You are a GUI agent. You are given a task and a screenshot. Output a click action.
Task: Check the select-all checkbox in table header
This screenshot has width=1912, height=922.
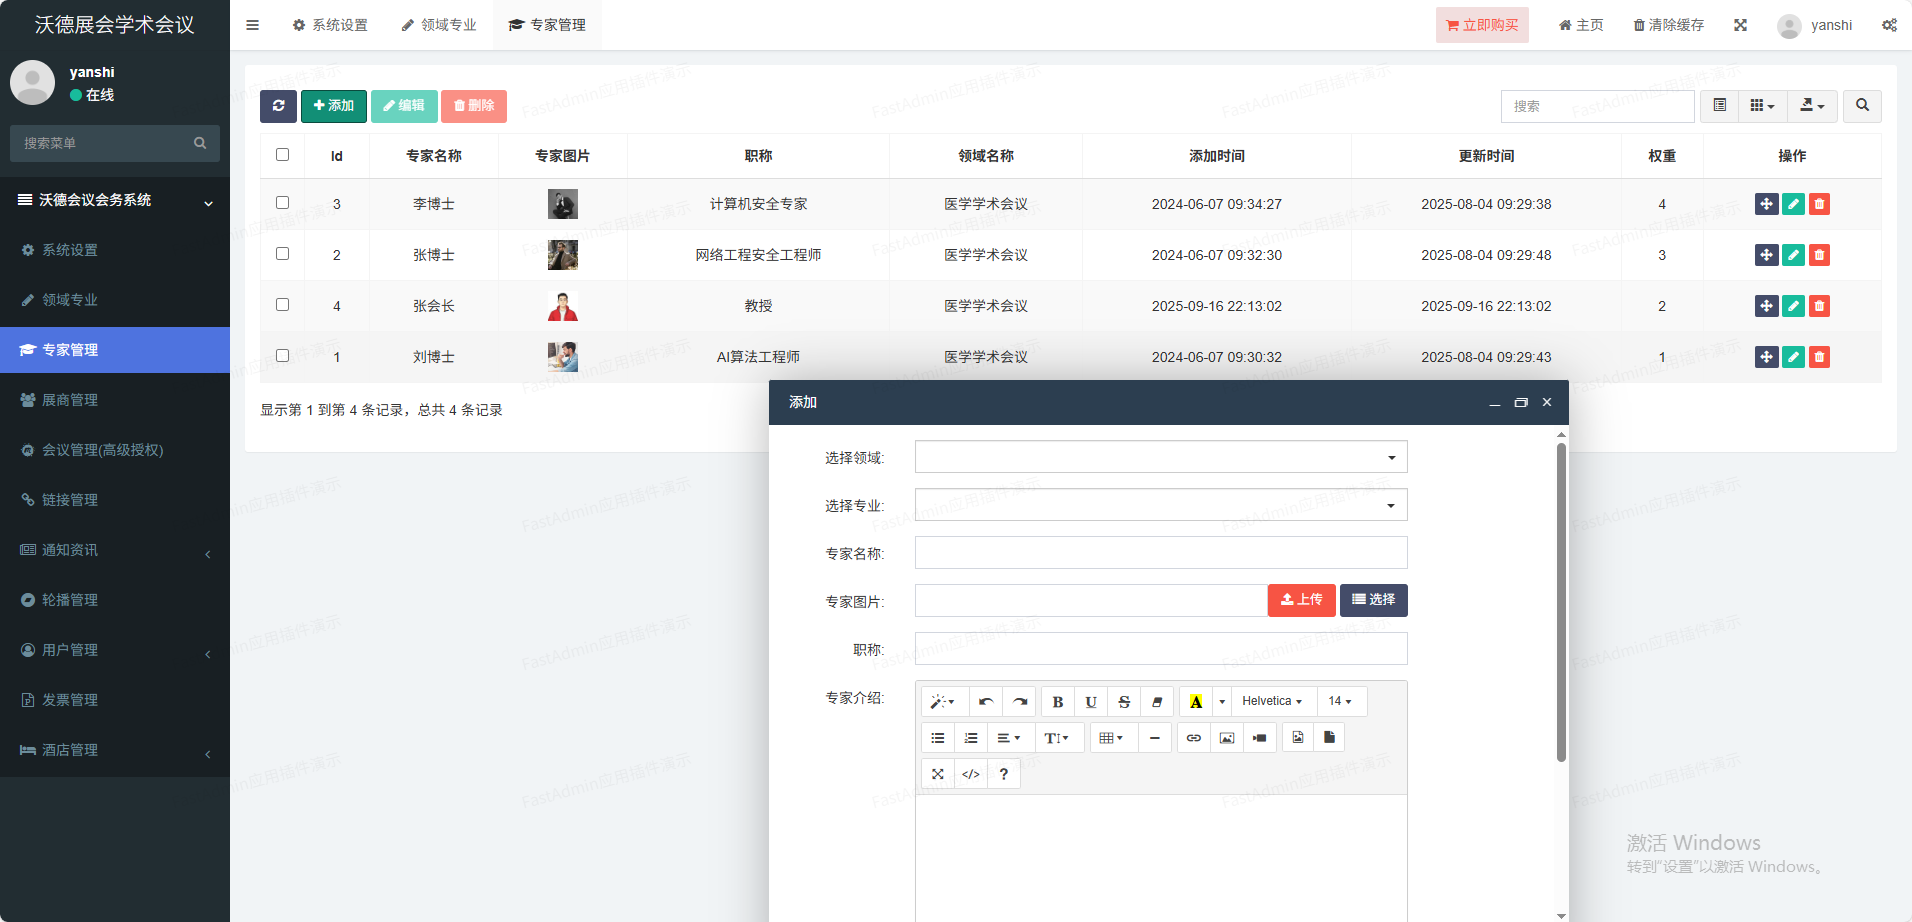tap(283, 155)
